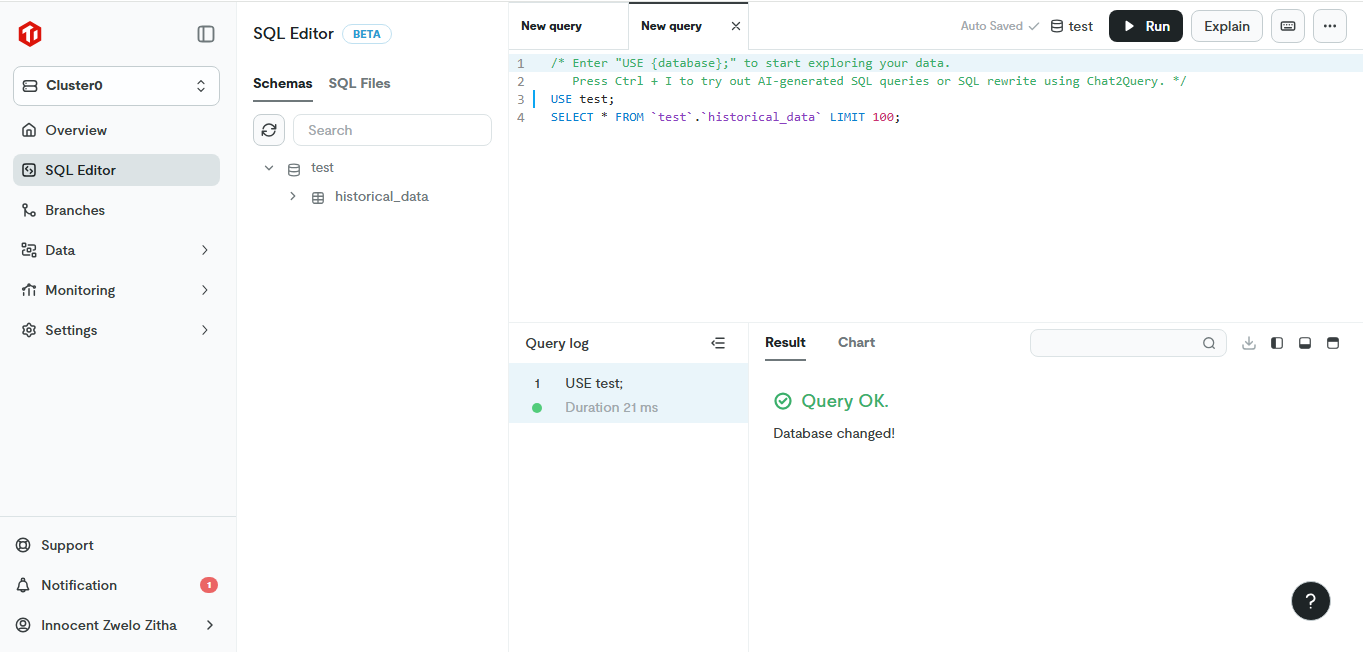The width and height of the screenshot is (1363, 652).
Task: Collapse the test database node
Action: click(x=269, y=168)
